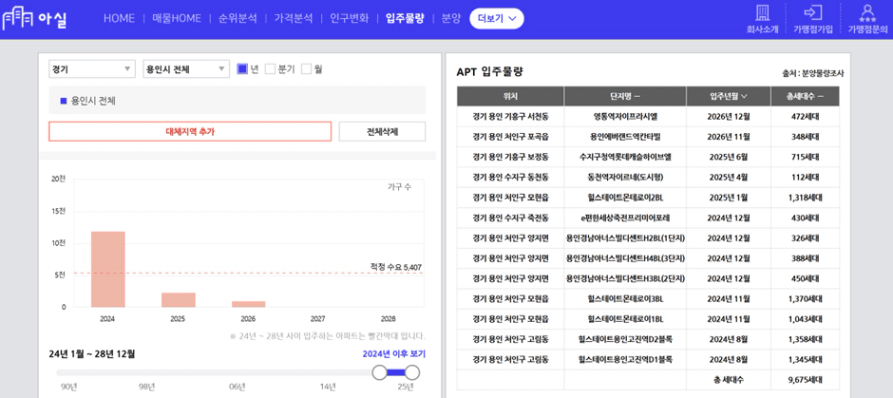The image size is (893, 398).
Task: Open the 경기 region dropdown
Action: coord(92,69)
